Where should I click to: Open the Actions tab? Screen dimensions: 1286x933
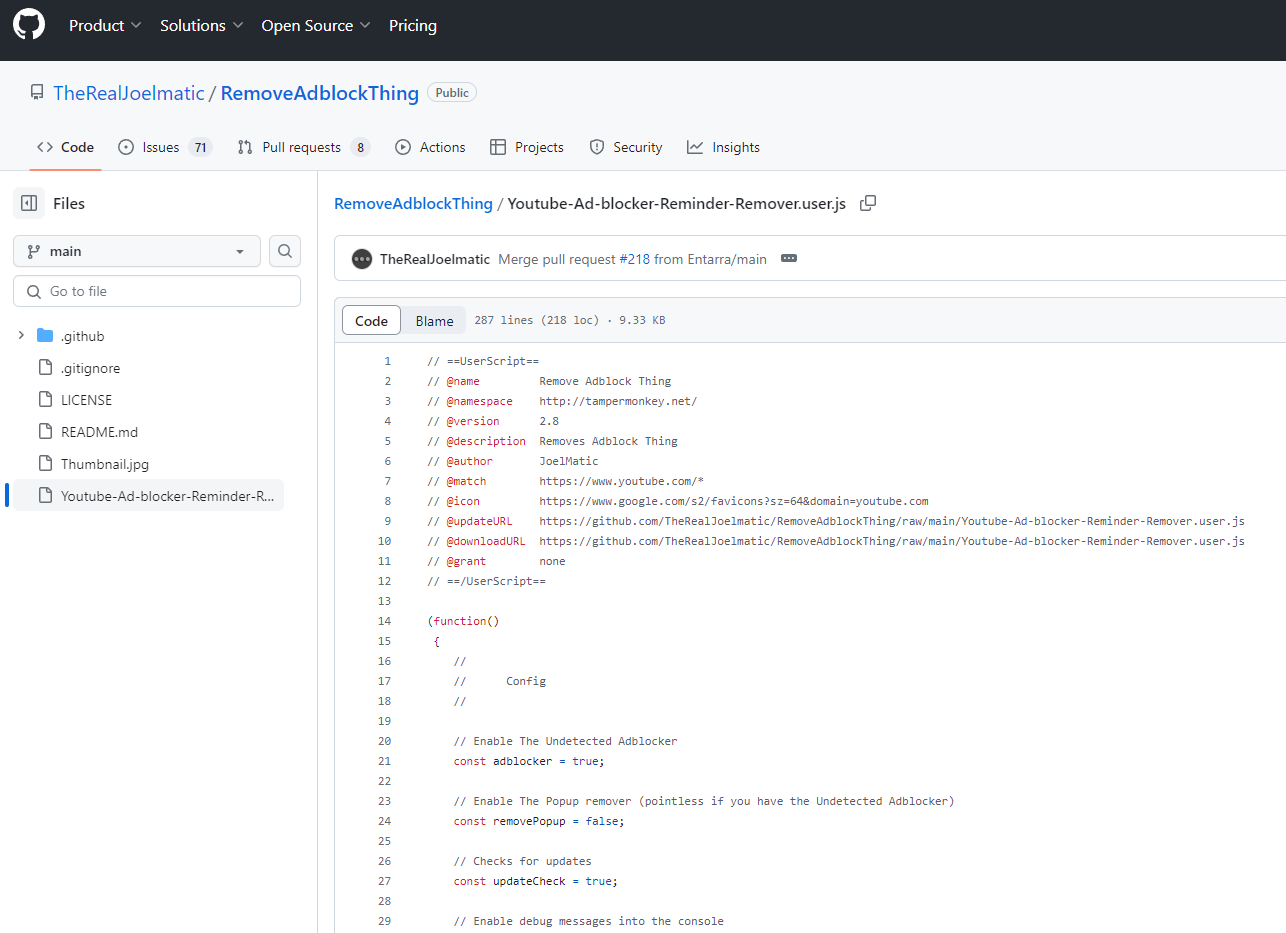pyautogui.click(x=430, y=147)
